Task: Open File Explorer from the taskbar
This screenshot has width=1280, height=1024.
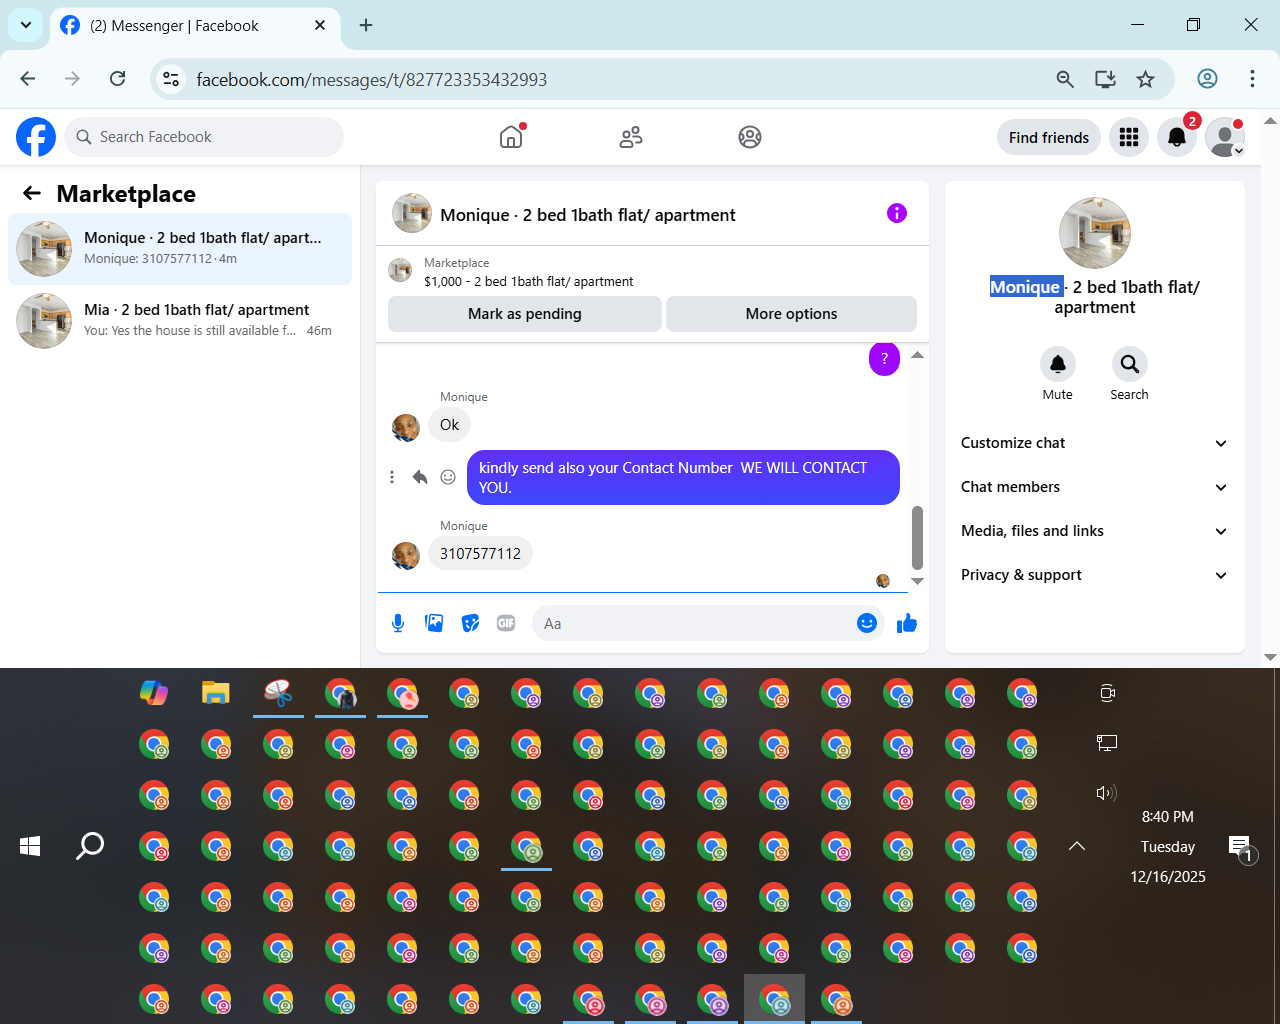Action: [216, 693]
